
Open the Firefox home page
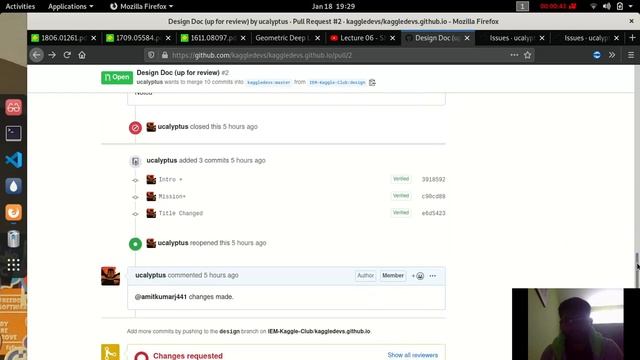(x=82, y=55)
